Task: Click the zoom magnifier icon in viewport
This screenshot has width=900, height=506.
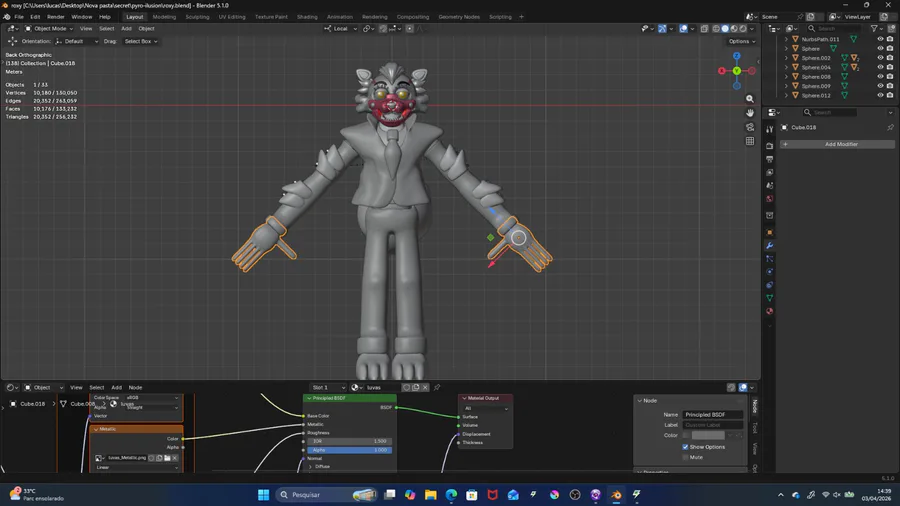Action: tap(750, 99)
